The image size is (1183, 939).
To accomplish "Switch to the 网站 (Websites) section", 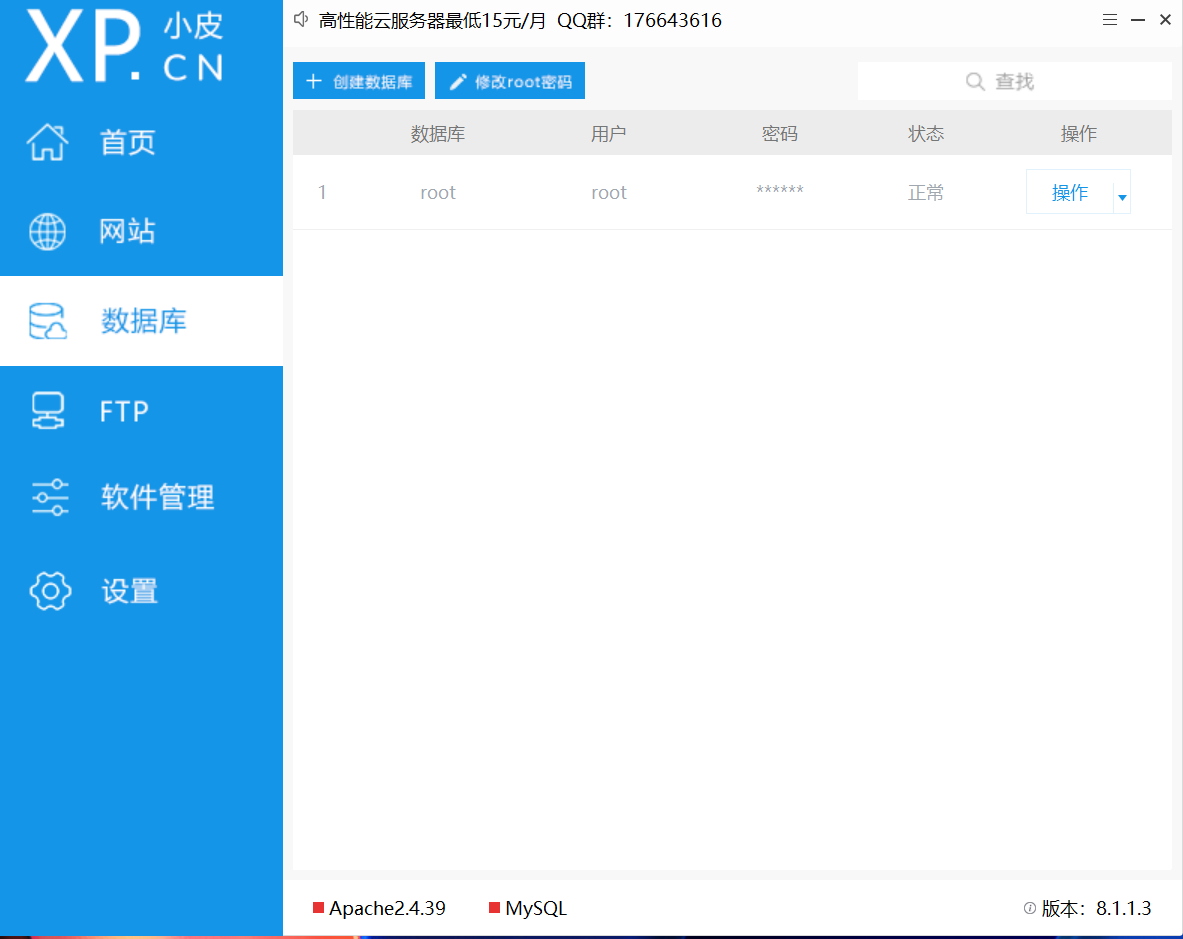I will tap(127, 231).
